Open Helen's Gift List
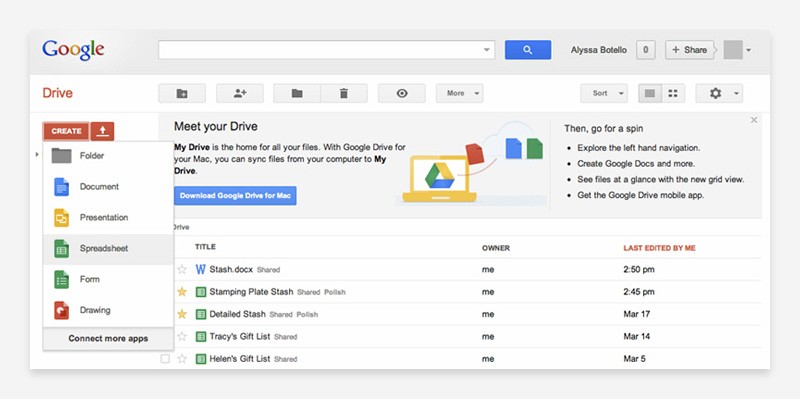The image size is (800, 399). pyautogui.click(x=240, y=359)
